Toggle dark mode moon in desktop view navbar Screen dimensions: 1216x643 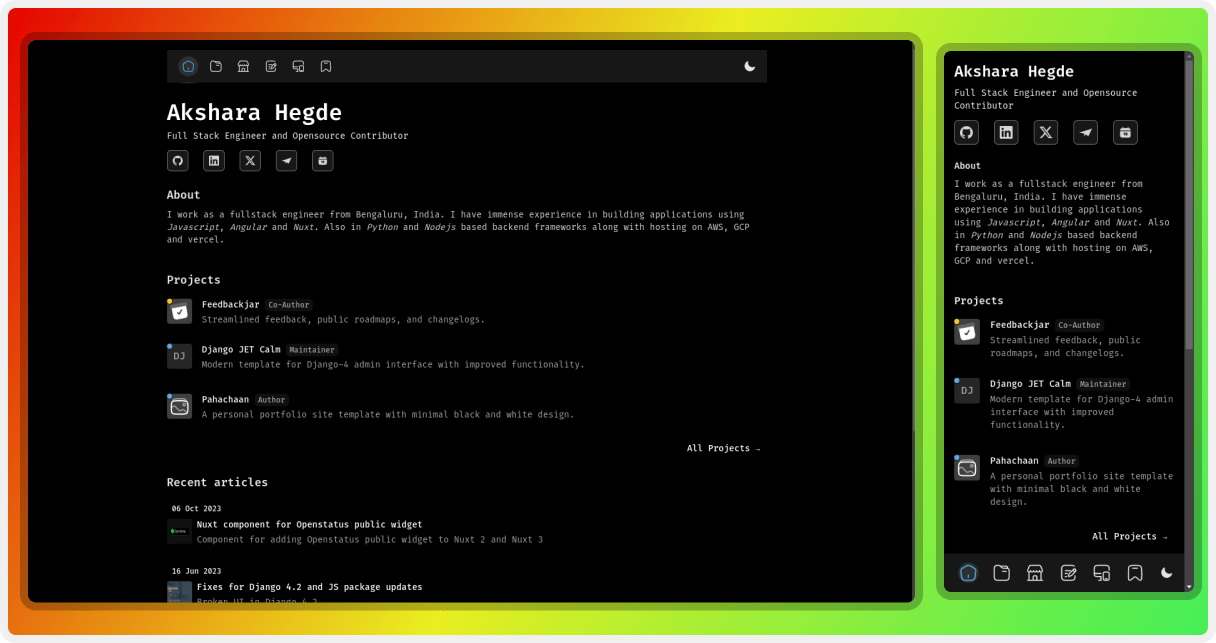pos(750,66)
